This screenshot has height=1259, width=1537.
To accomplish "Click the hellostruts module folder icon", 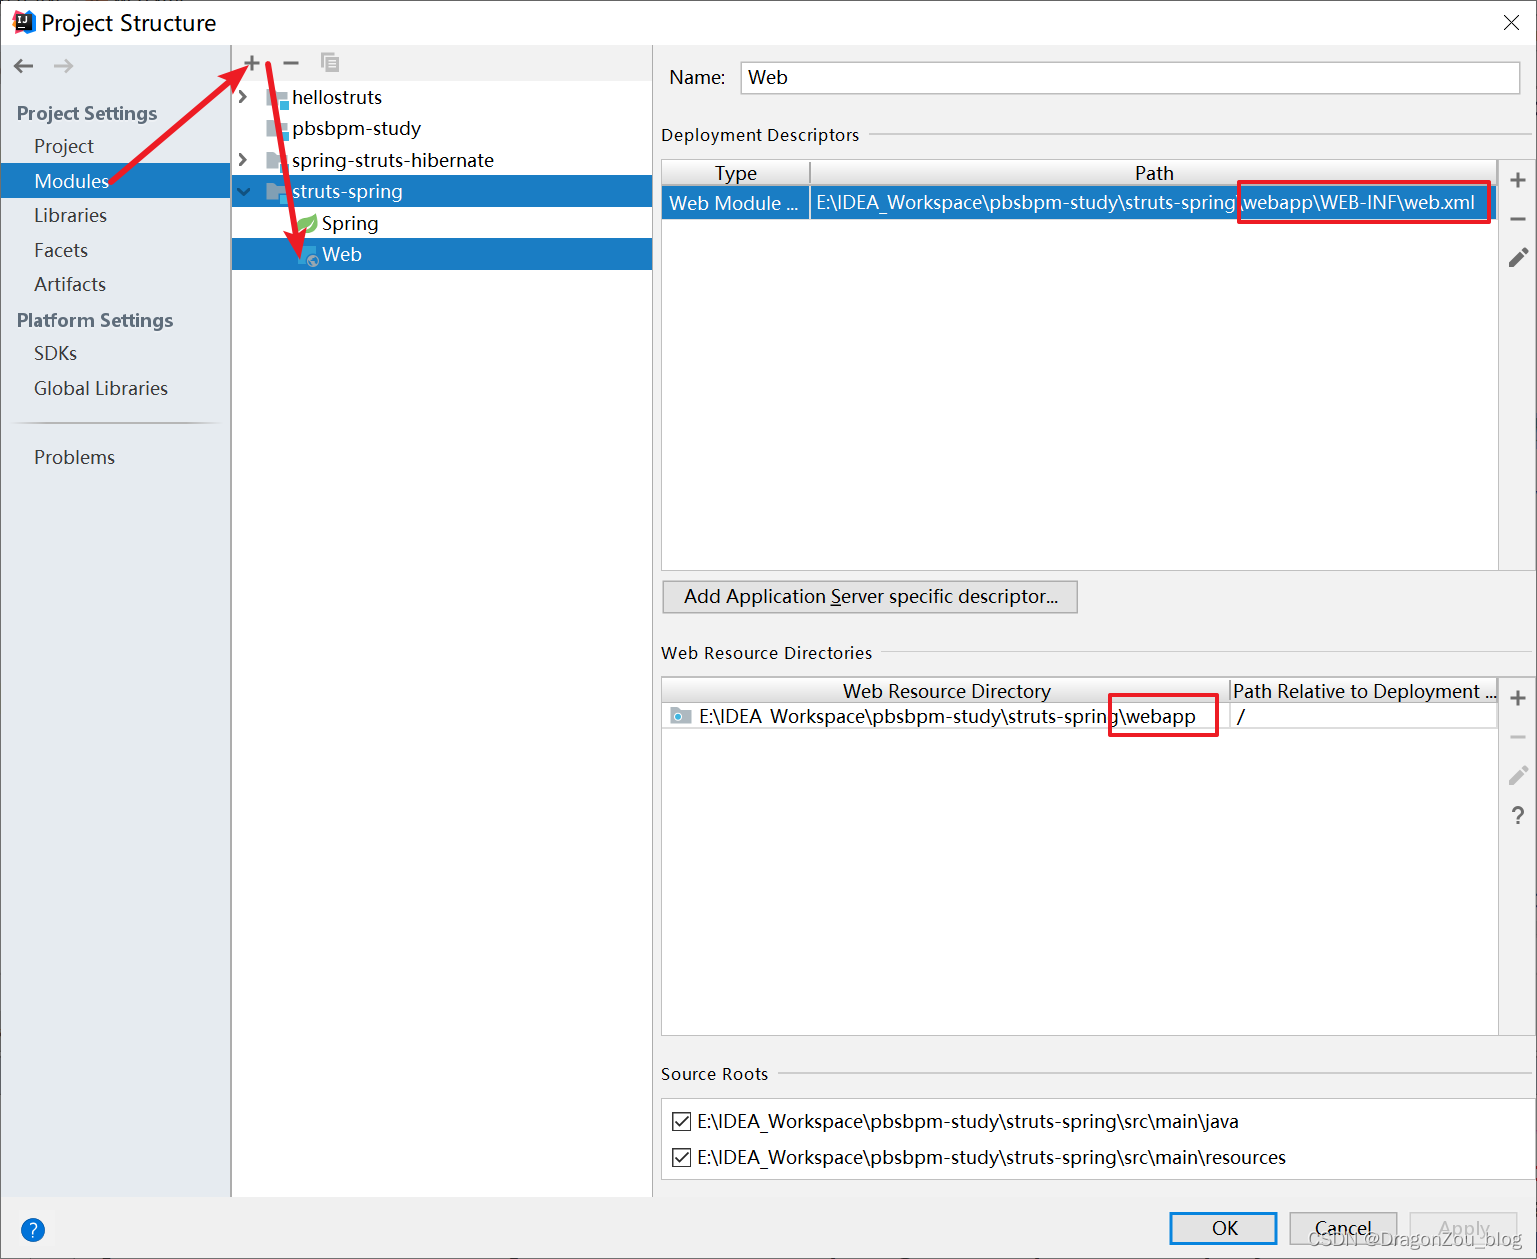I will click(277, 98).
